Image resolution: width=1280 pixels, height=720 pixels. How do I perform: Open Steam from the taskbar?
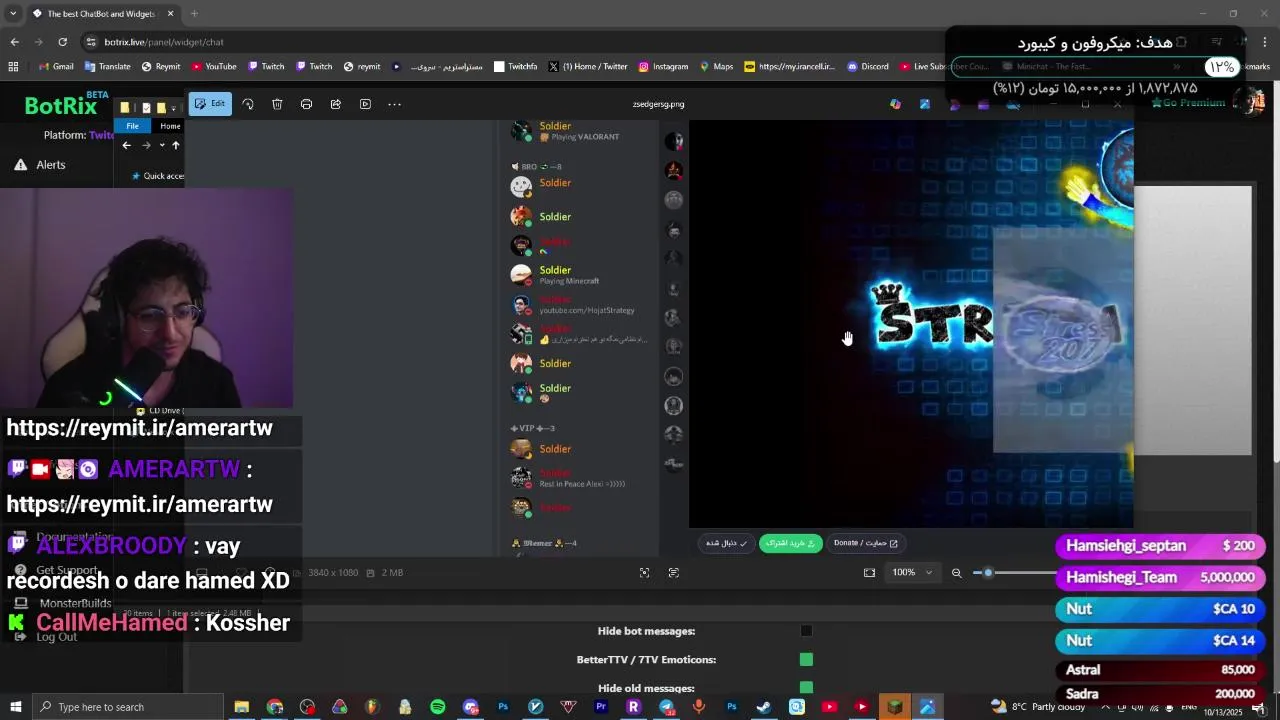(763, 707)
